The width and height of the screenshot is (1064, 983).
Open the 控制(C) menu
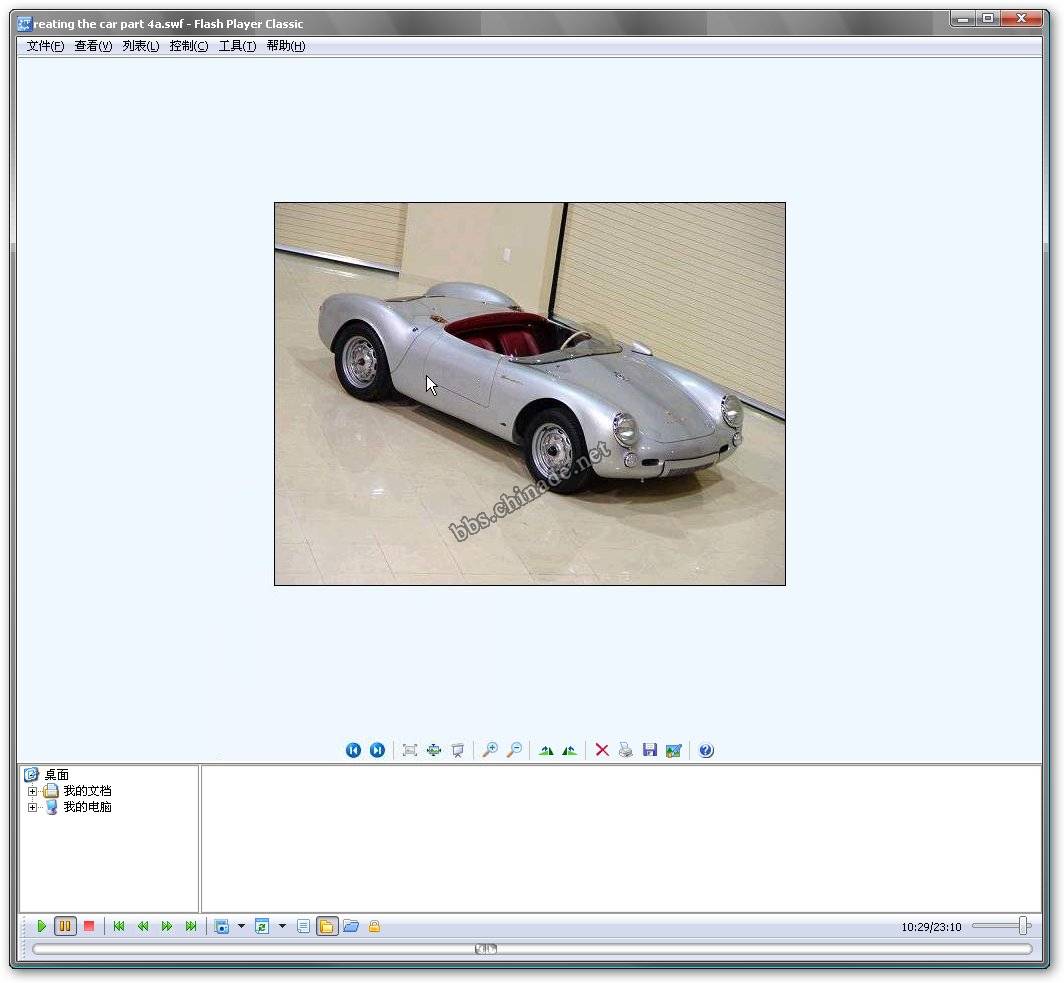pyautogui.click(x=189, y=46)
